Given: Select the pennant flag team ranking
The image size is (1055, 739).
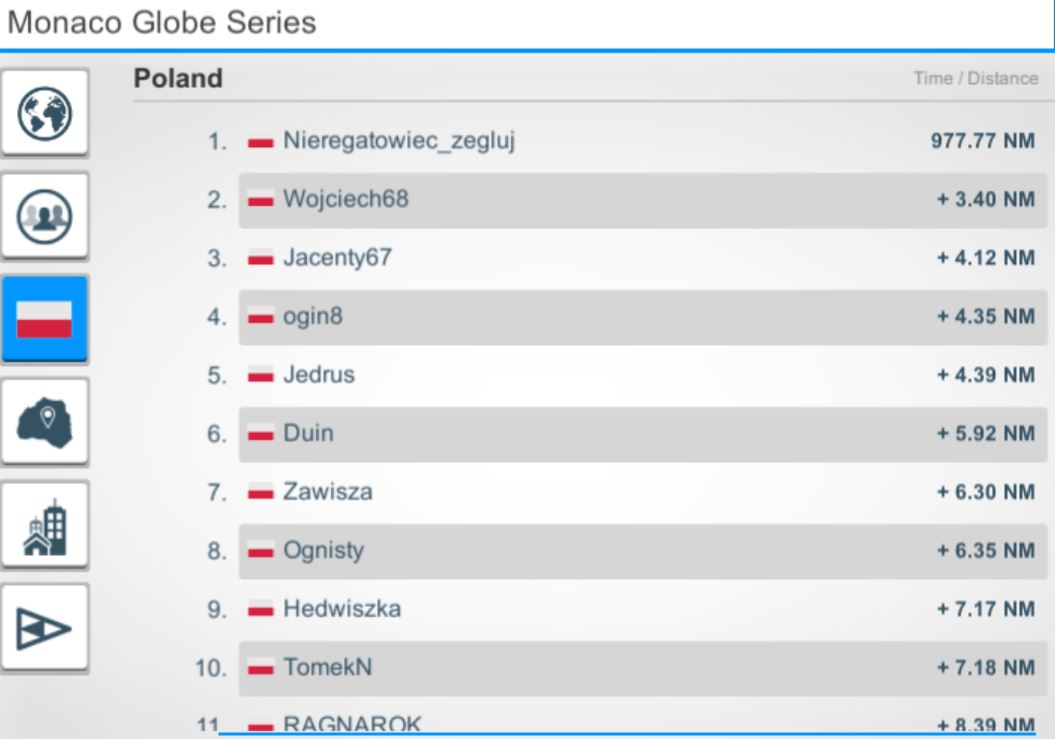Looking at the screenshot, I should tap(44, 628).
